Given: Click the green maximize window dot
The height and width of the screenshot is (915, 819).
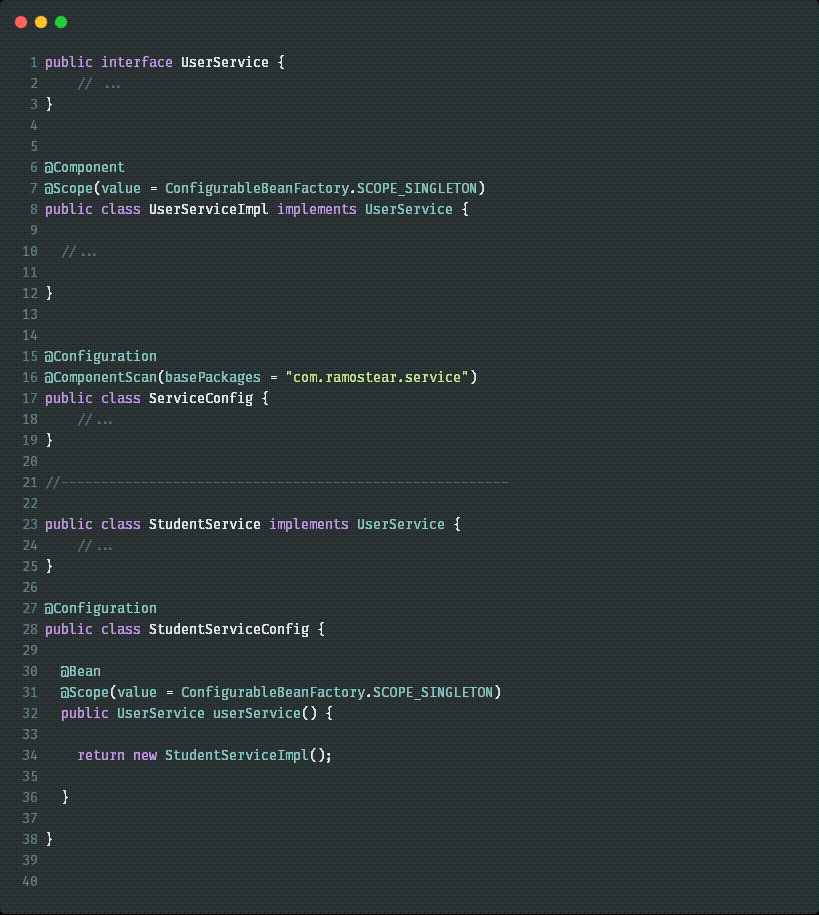Looking at the screenshot, I should pos(61,22).
